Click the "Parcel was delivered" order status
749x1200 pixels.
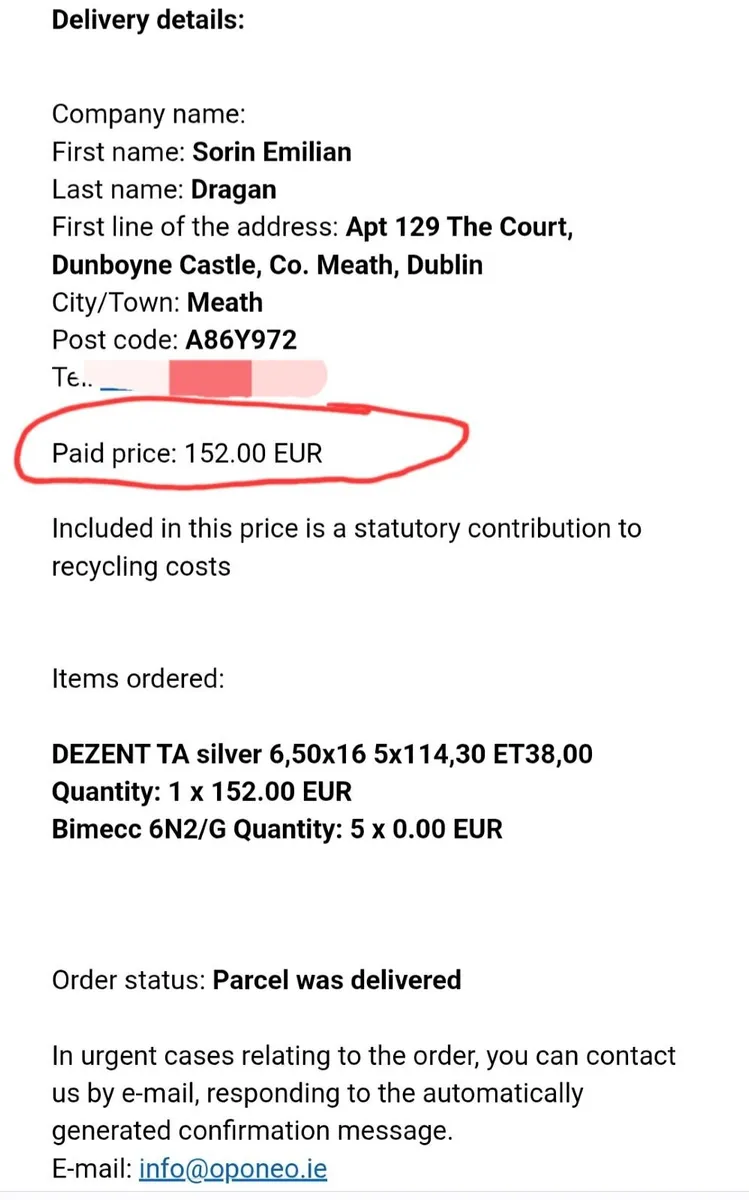tap(337, 979)
